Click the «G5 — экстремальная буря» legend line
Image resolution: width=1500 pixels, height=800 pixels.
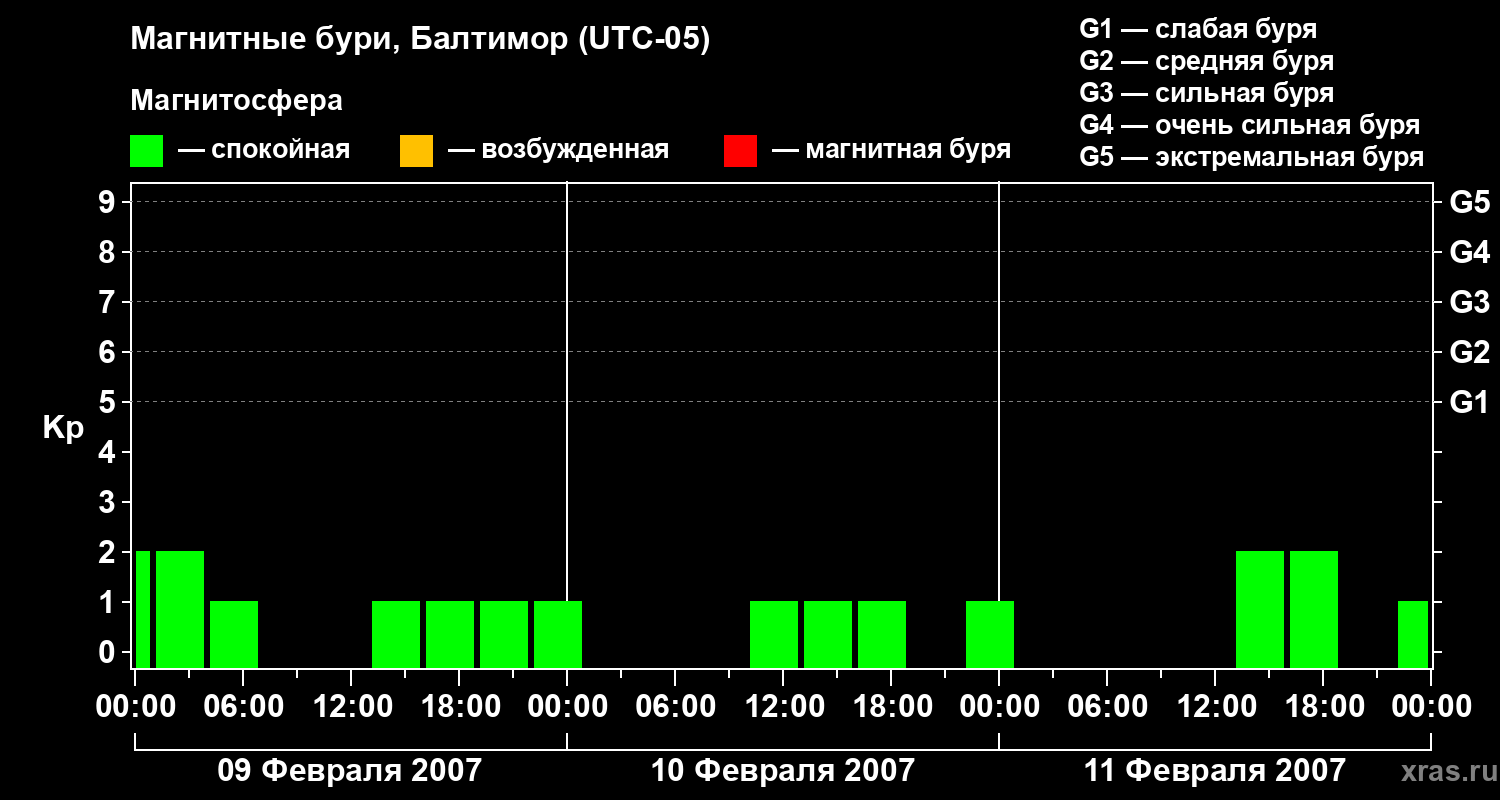(1252, 157)
